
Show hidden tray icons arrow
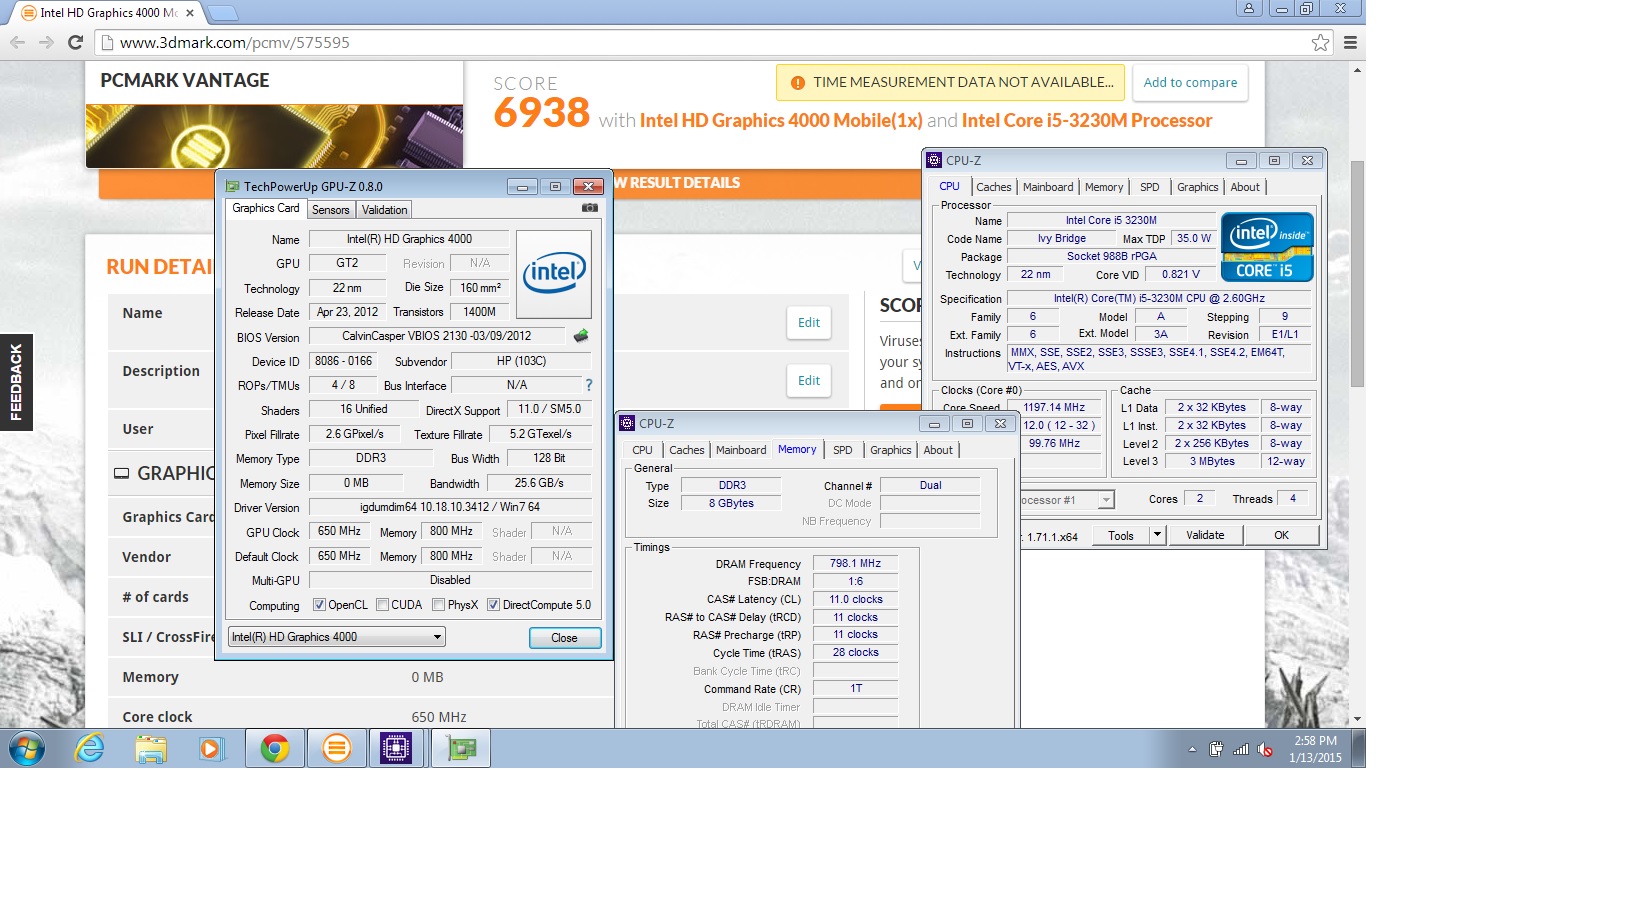tap(1192, 749)
